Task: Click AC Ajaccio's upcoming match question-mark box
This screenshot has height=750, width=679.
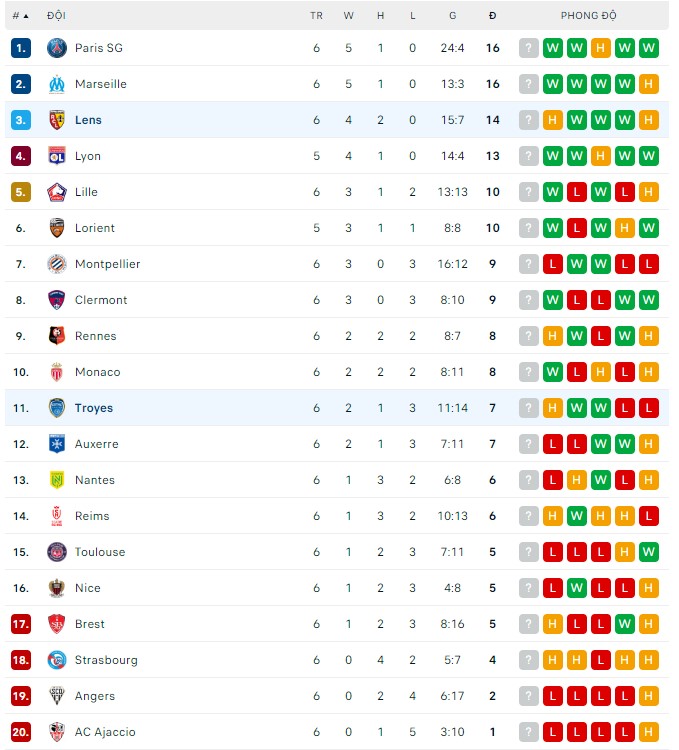Action: tap(529, 732)
